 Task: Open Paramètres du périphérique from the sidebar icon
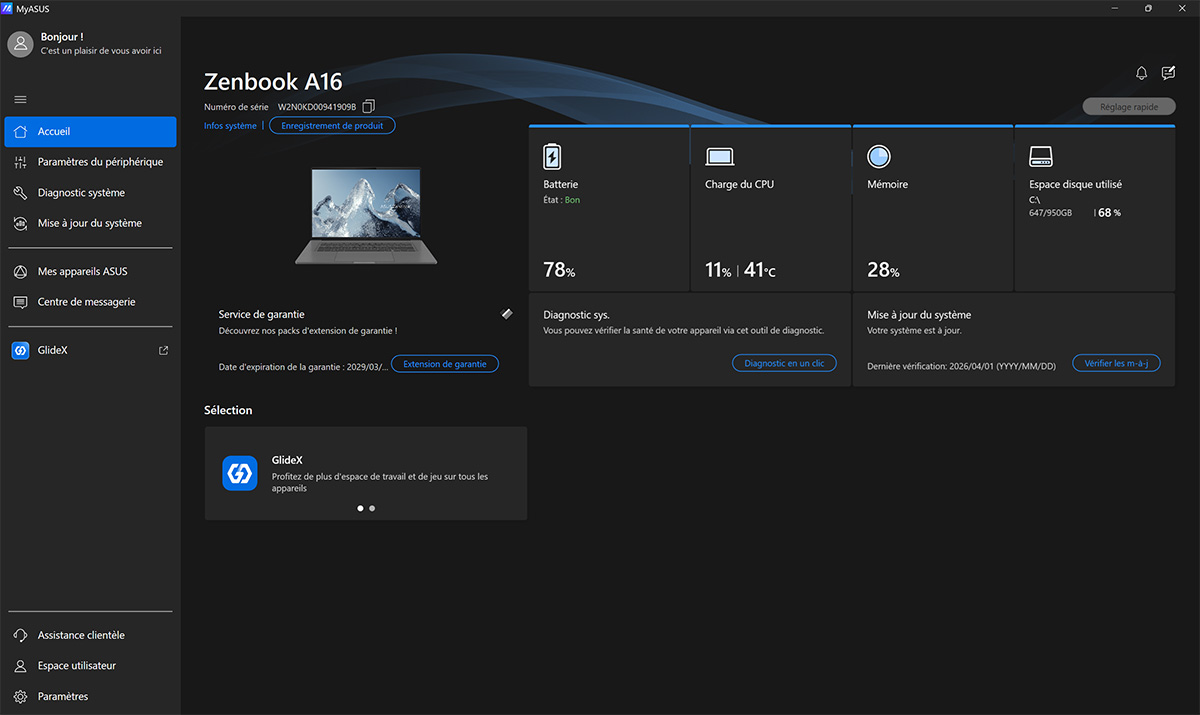[20, 161]
